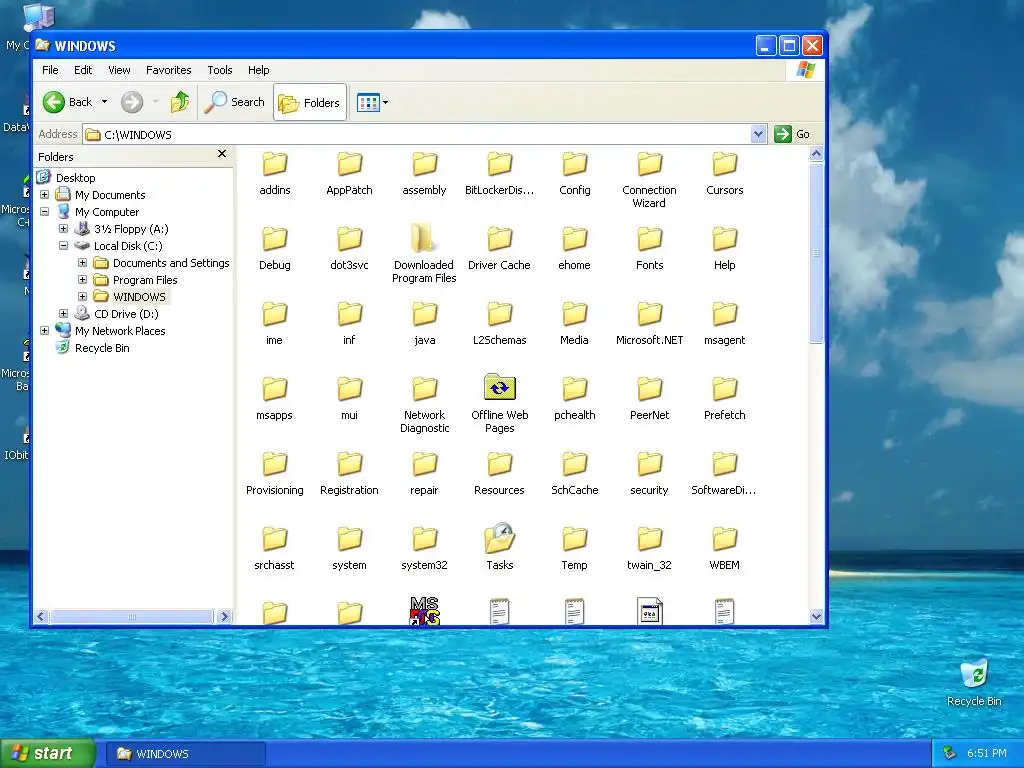The image size is (1024, 768).
Task: Click the 6:51 PM clock
Action: 987,754
